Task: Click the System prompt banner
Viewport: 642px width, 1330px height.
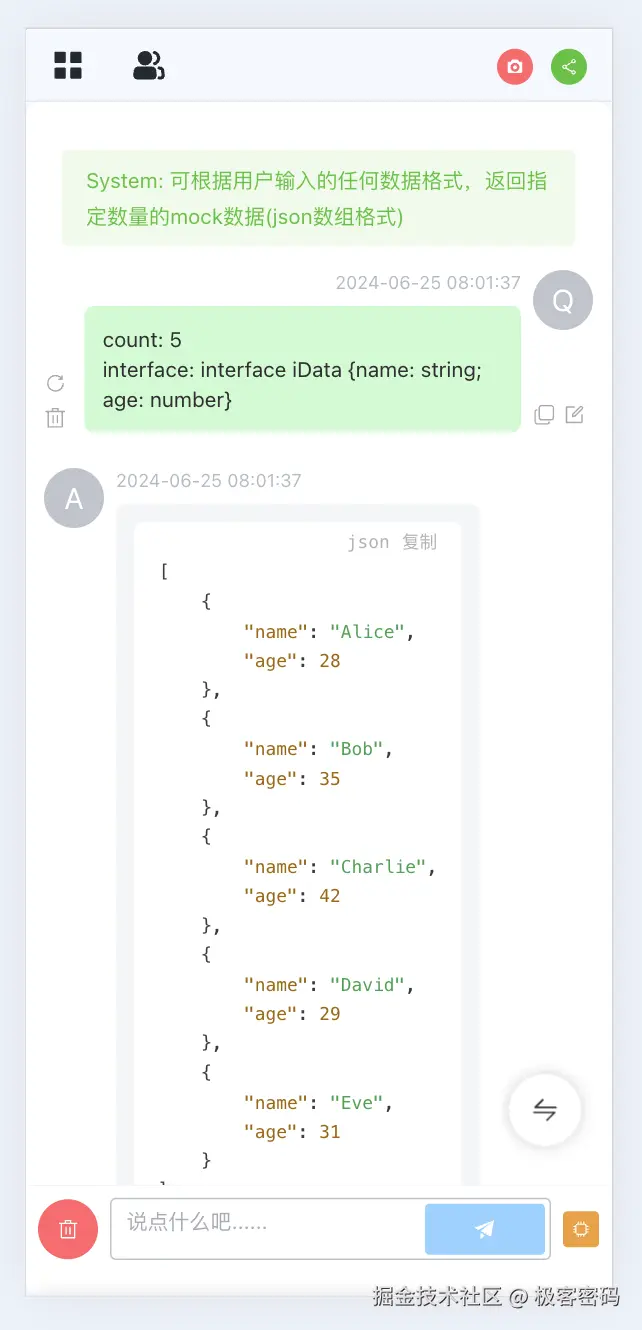Action: 320,197
